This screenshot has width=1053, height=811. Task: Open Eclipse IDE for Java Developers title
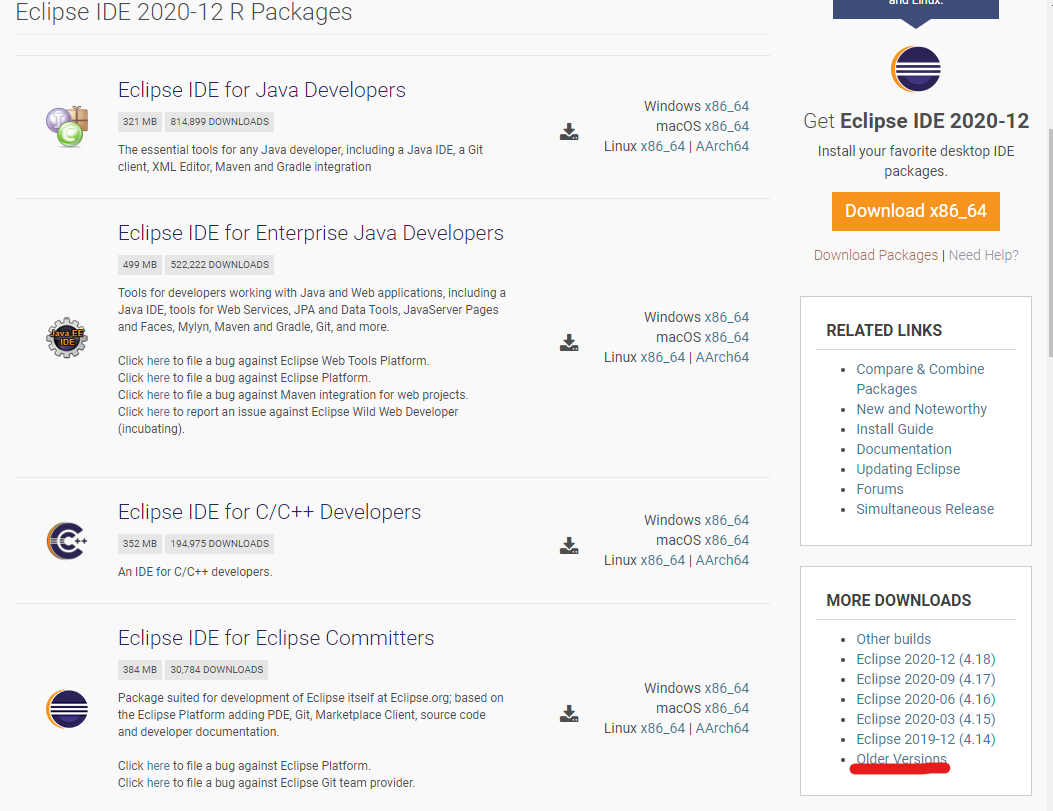pyautogui.click(x=262, y=90)
